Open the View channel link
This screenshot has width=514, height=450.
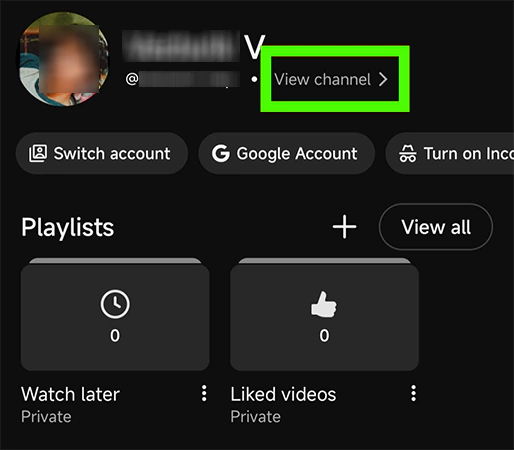point(331,79)
